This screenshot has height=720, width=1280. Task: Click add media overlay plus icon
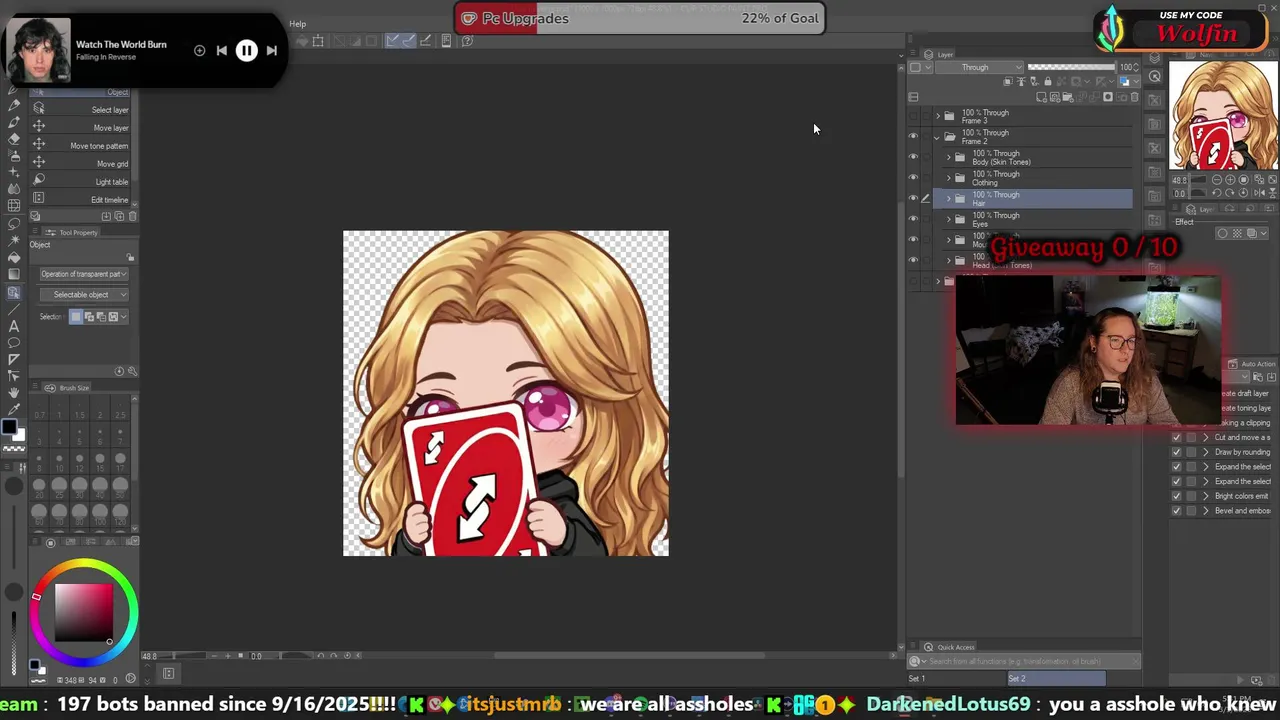point(199,50)
